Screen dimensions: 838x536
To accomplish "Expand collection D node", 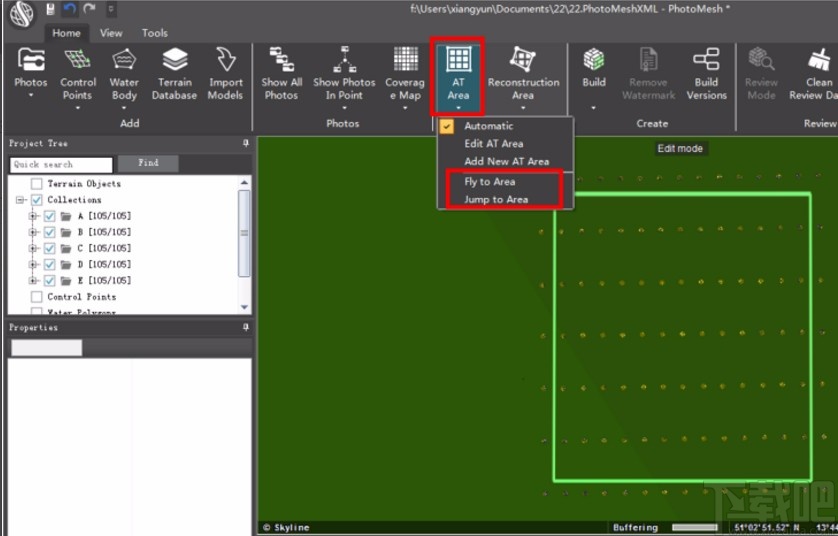I will tap(33, 265).
